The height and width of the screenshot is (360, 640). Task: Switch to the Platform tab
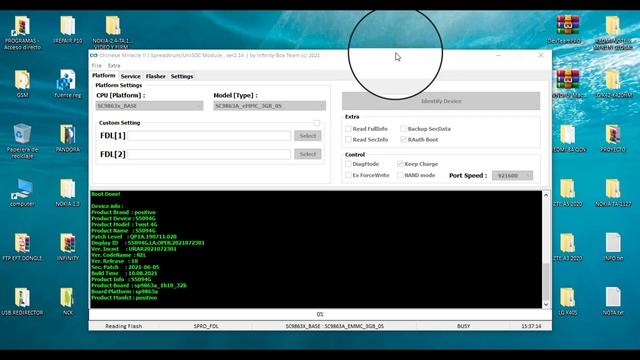(x=104, y=76)
